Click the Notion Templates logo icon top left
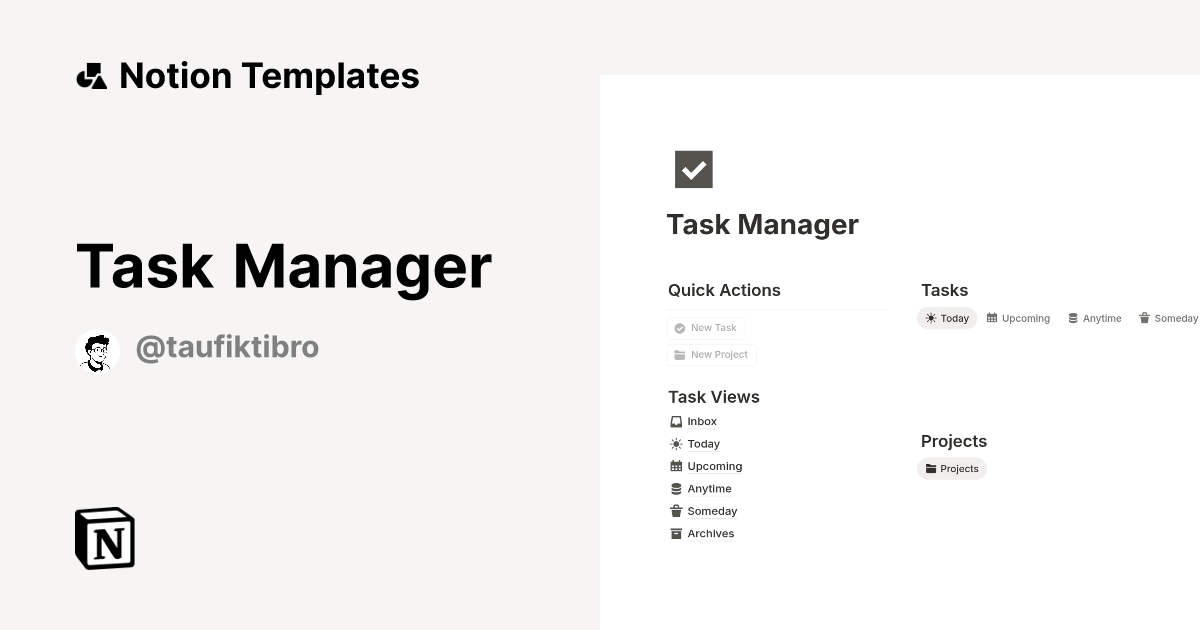This screenshot has width=1200, height=630. pos(91,75)
